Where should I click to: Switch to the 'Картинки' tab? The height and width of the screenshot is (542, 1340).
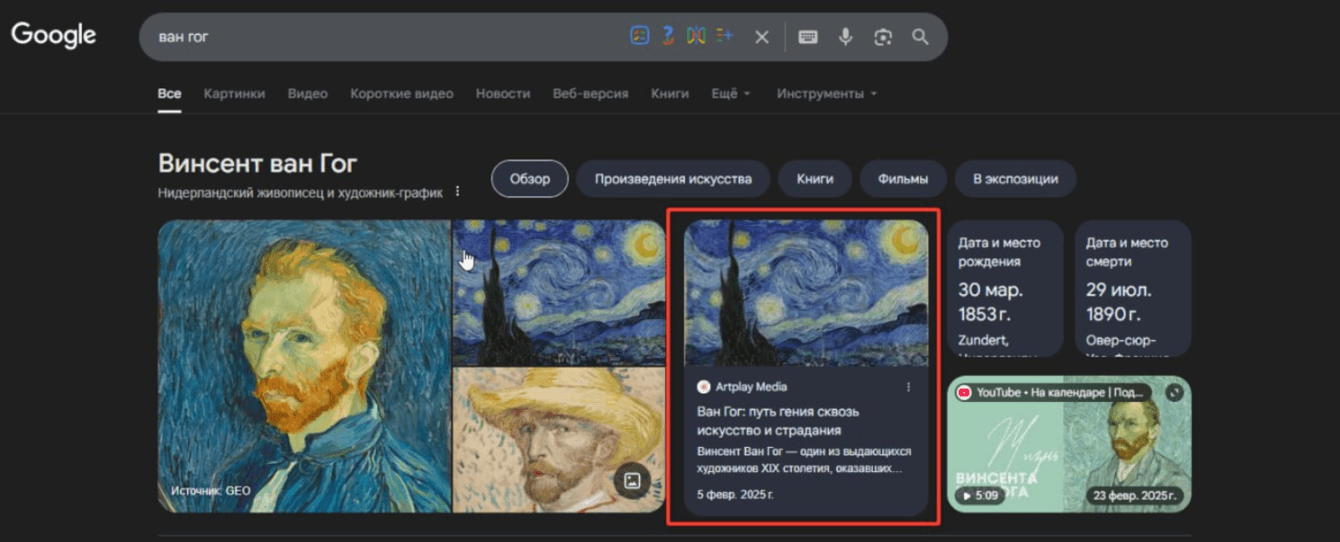[x=234, y=94]
